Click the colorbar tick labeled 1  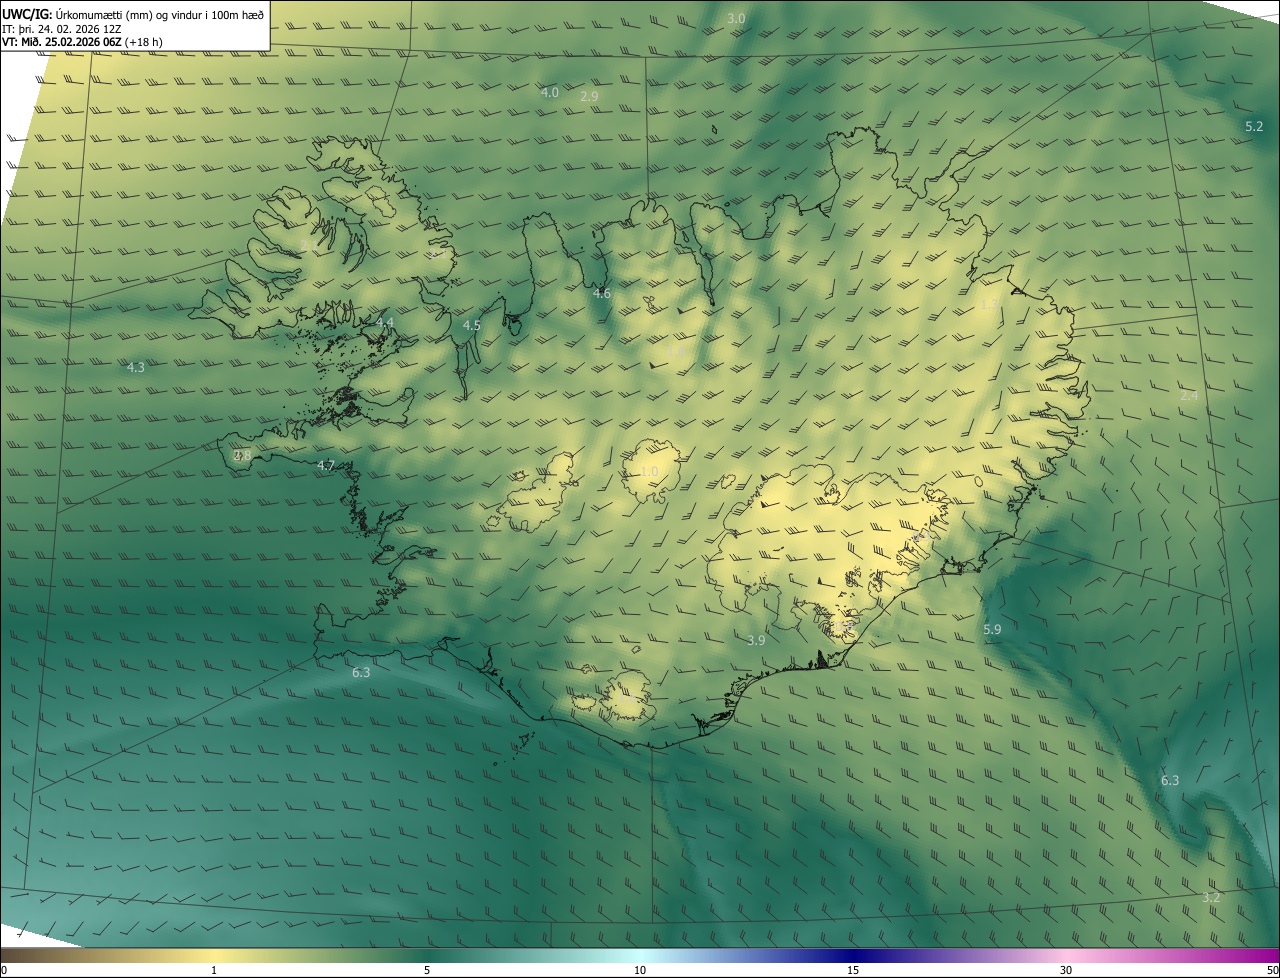pos(214,970)
